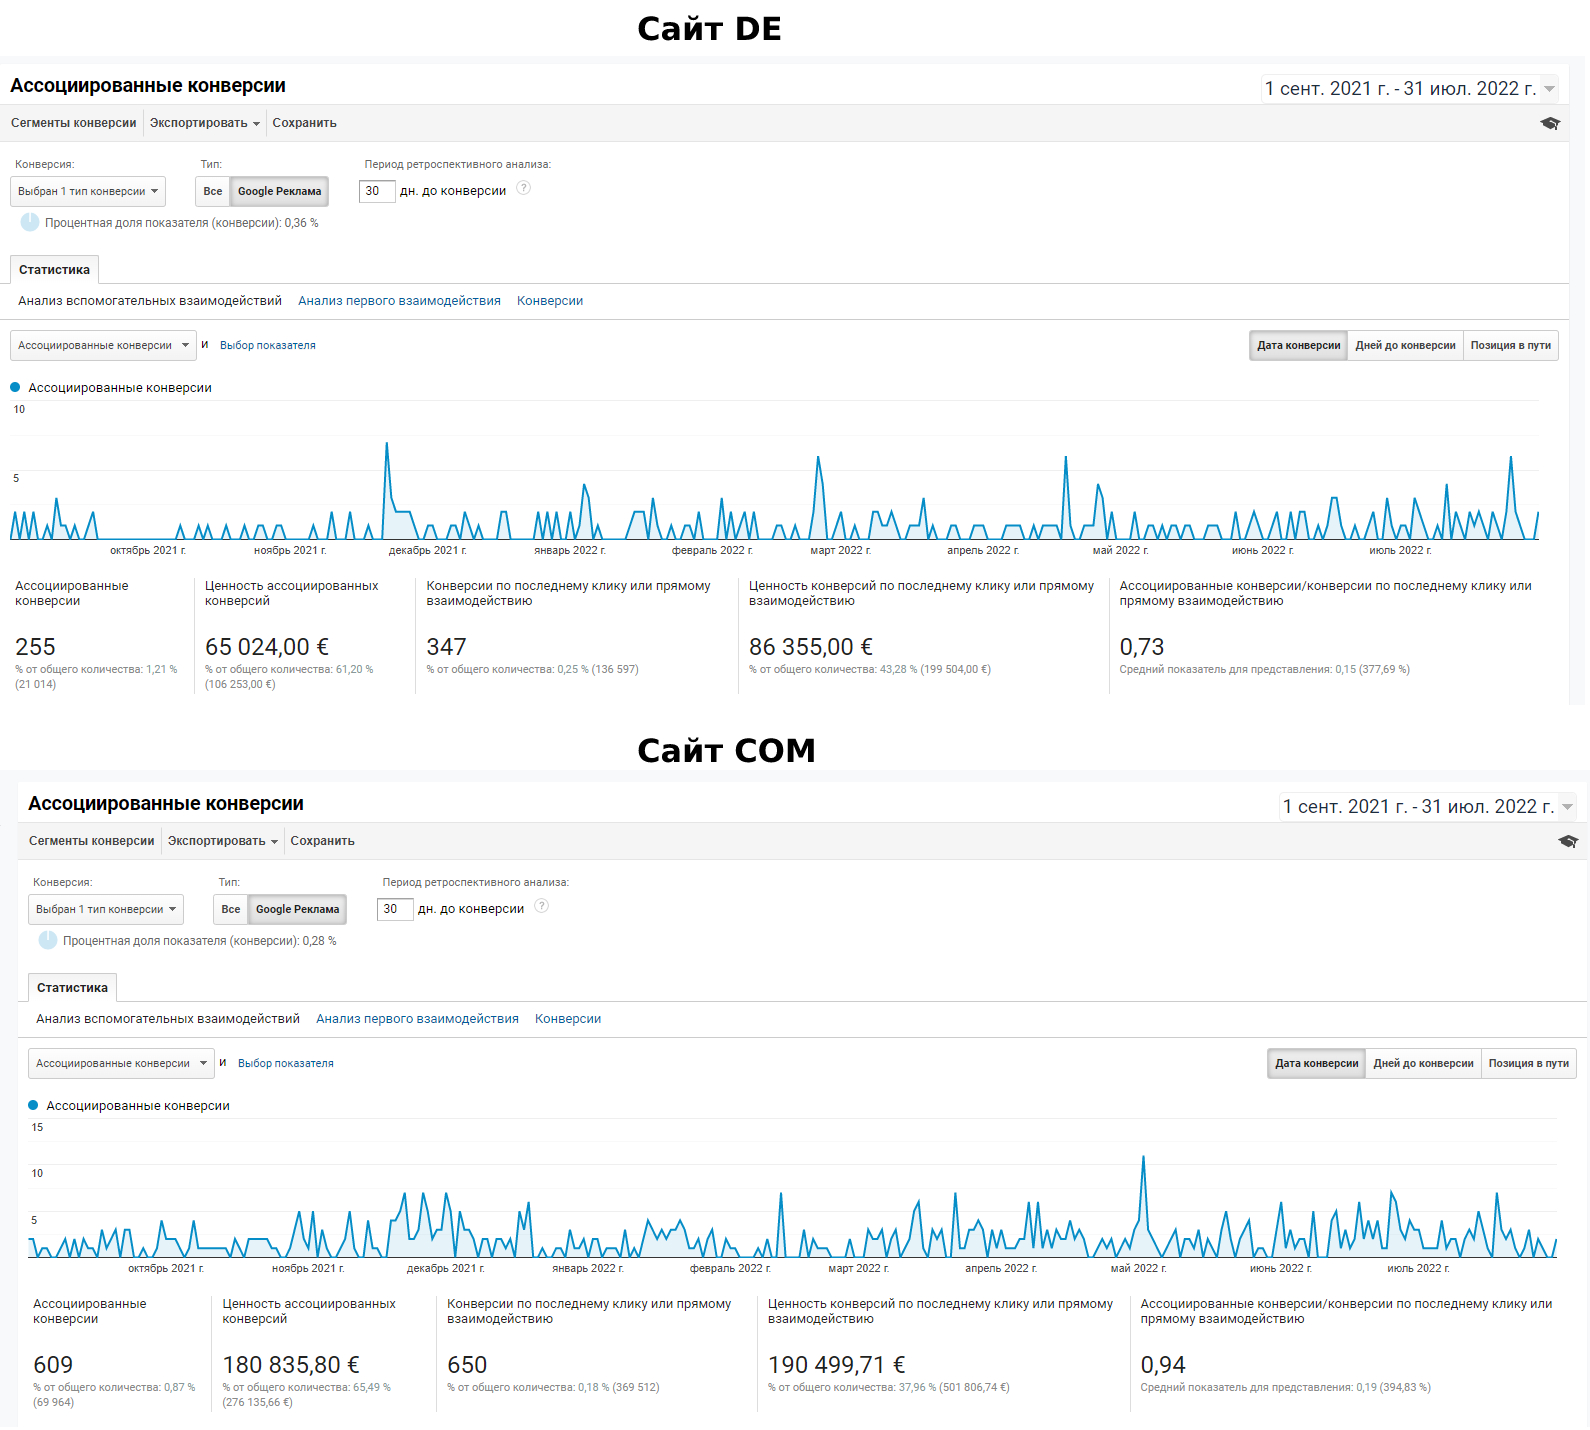This screenshot has height=1430, width=1590.
Task: Select 'Дата конверсии' view in DE report
Action: [x=1298, y=346]
